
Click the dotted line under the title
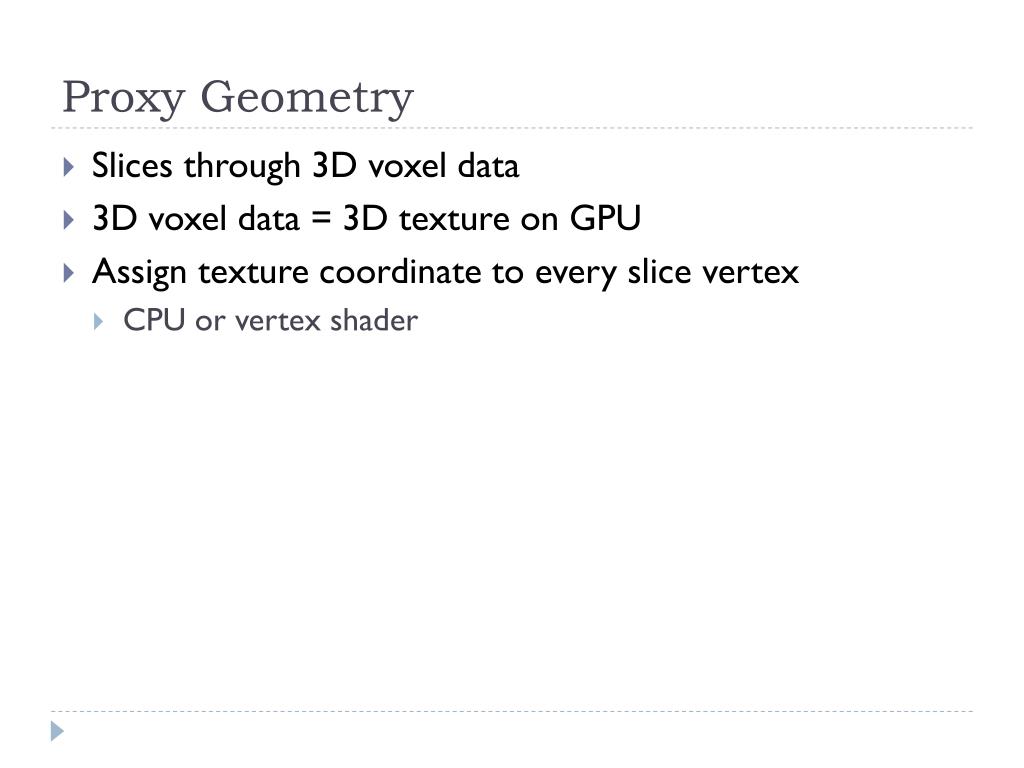[x=512, y=128]
